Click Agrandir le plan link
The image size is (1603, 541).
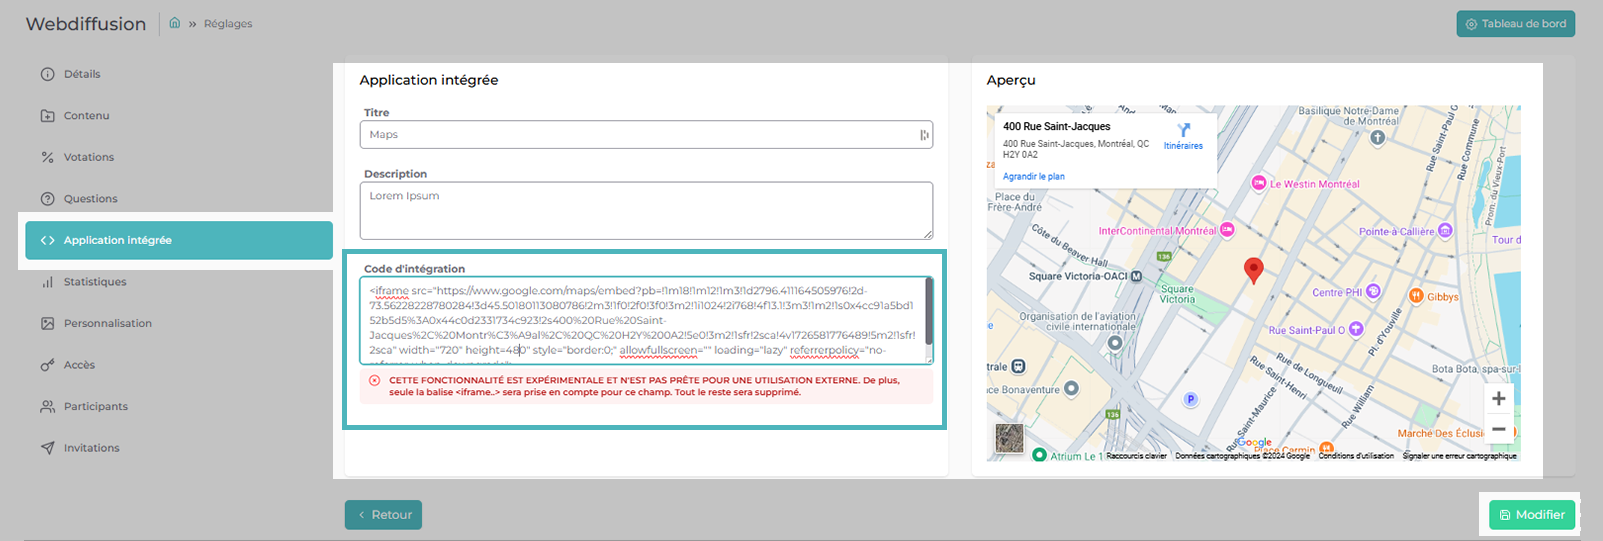coord(1034,177)
